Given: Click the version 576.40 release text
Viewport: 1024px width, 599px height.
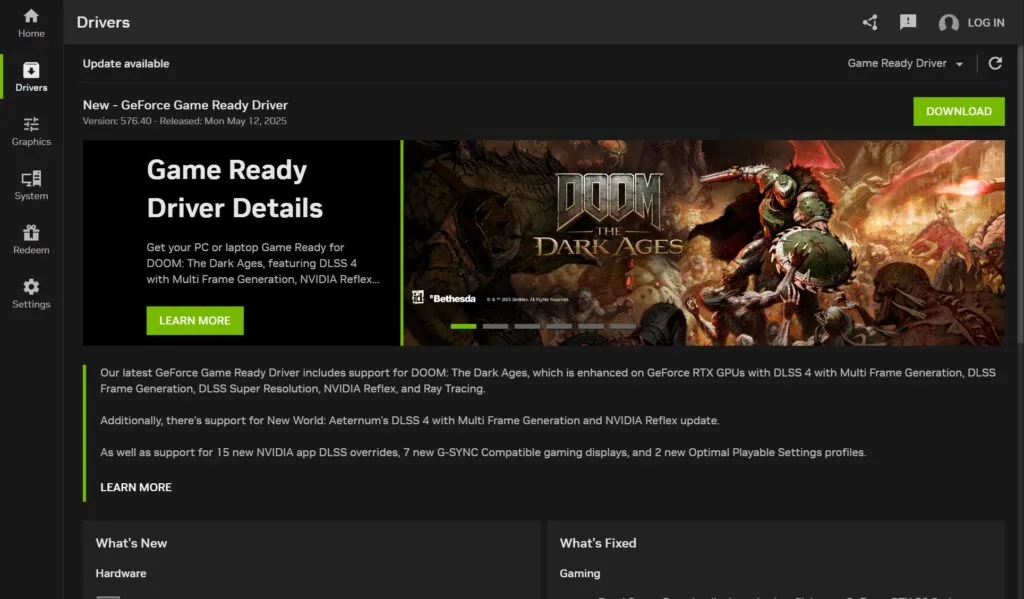Looking at the screenshot, I should point(184,121).
